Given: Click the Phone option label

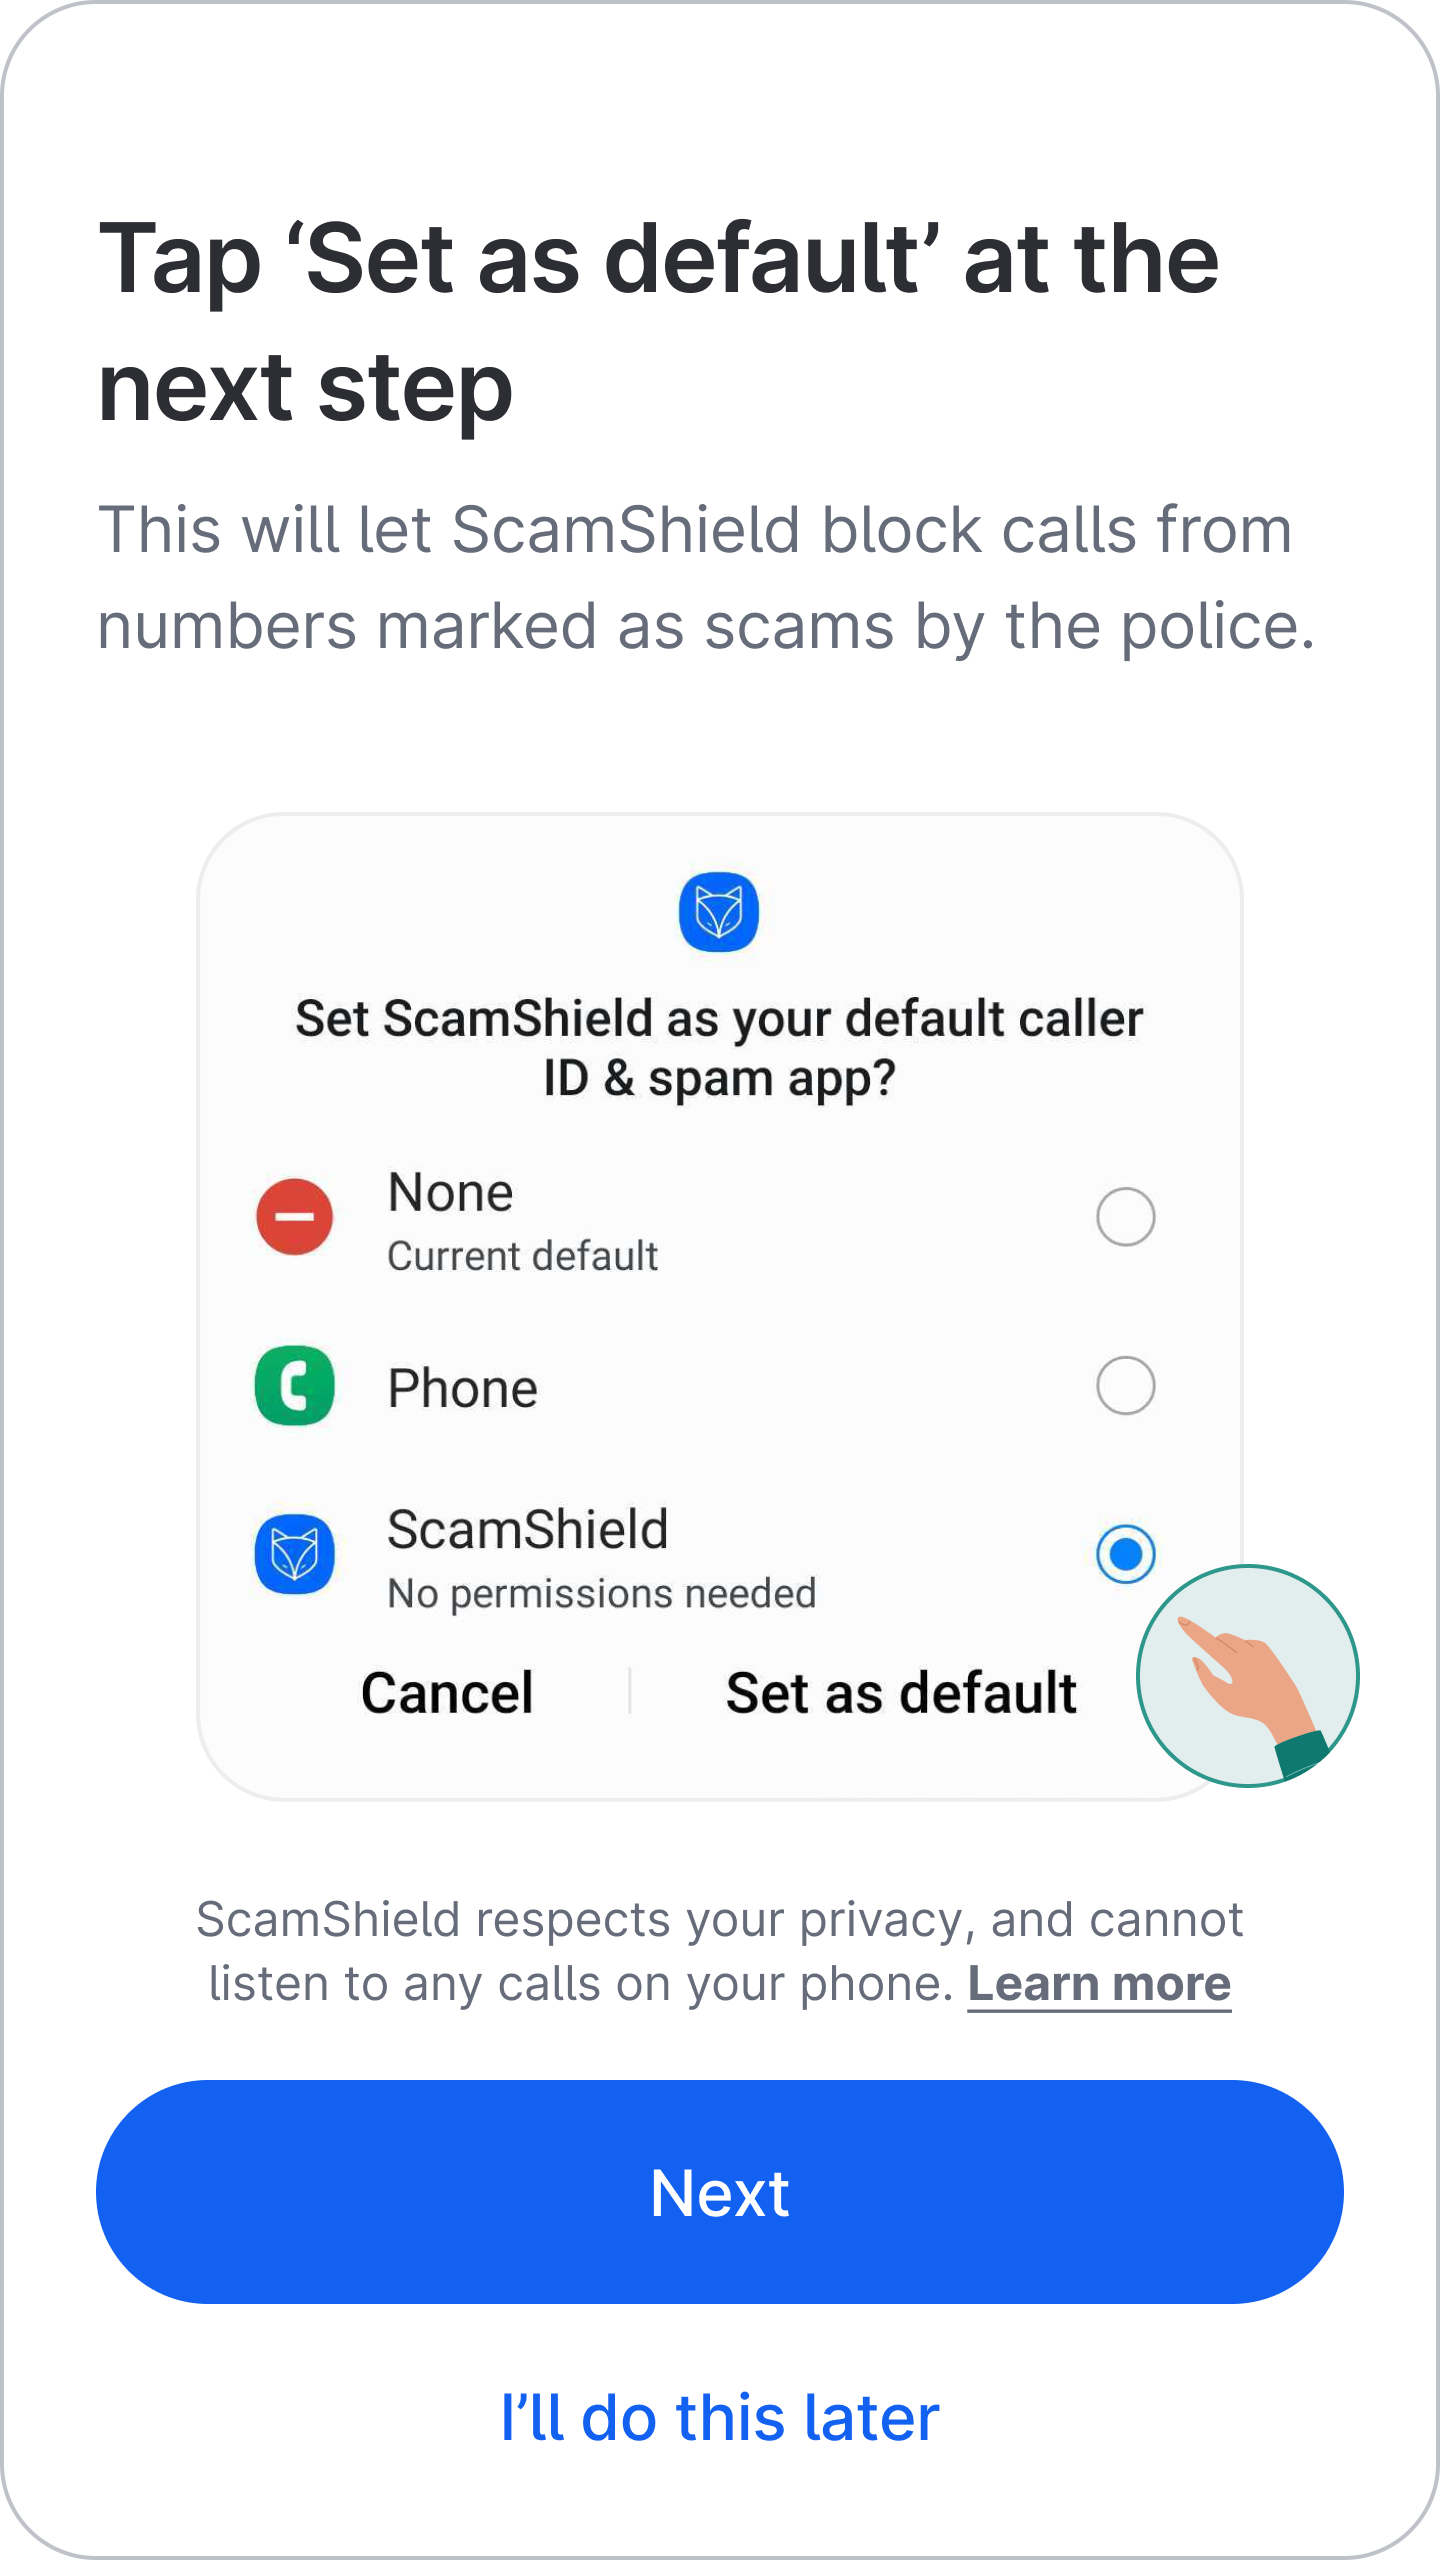Looking at the screenshot, I should tap(463, 1389).
